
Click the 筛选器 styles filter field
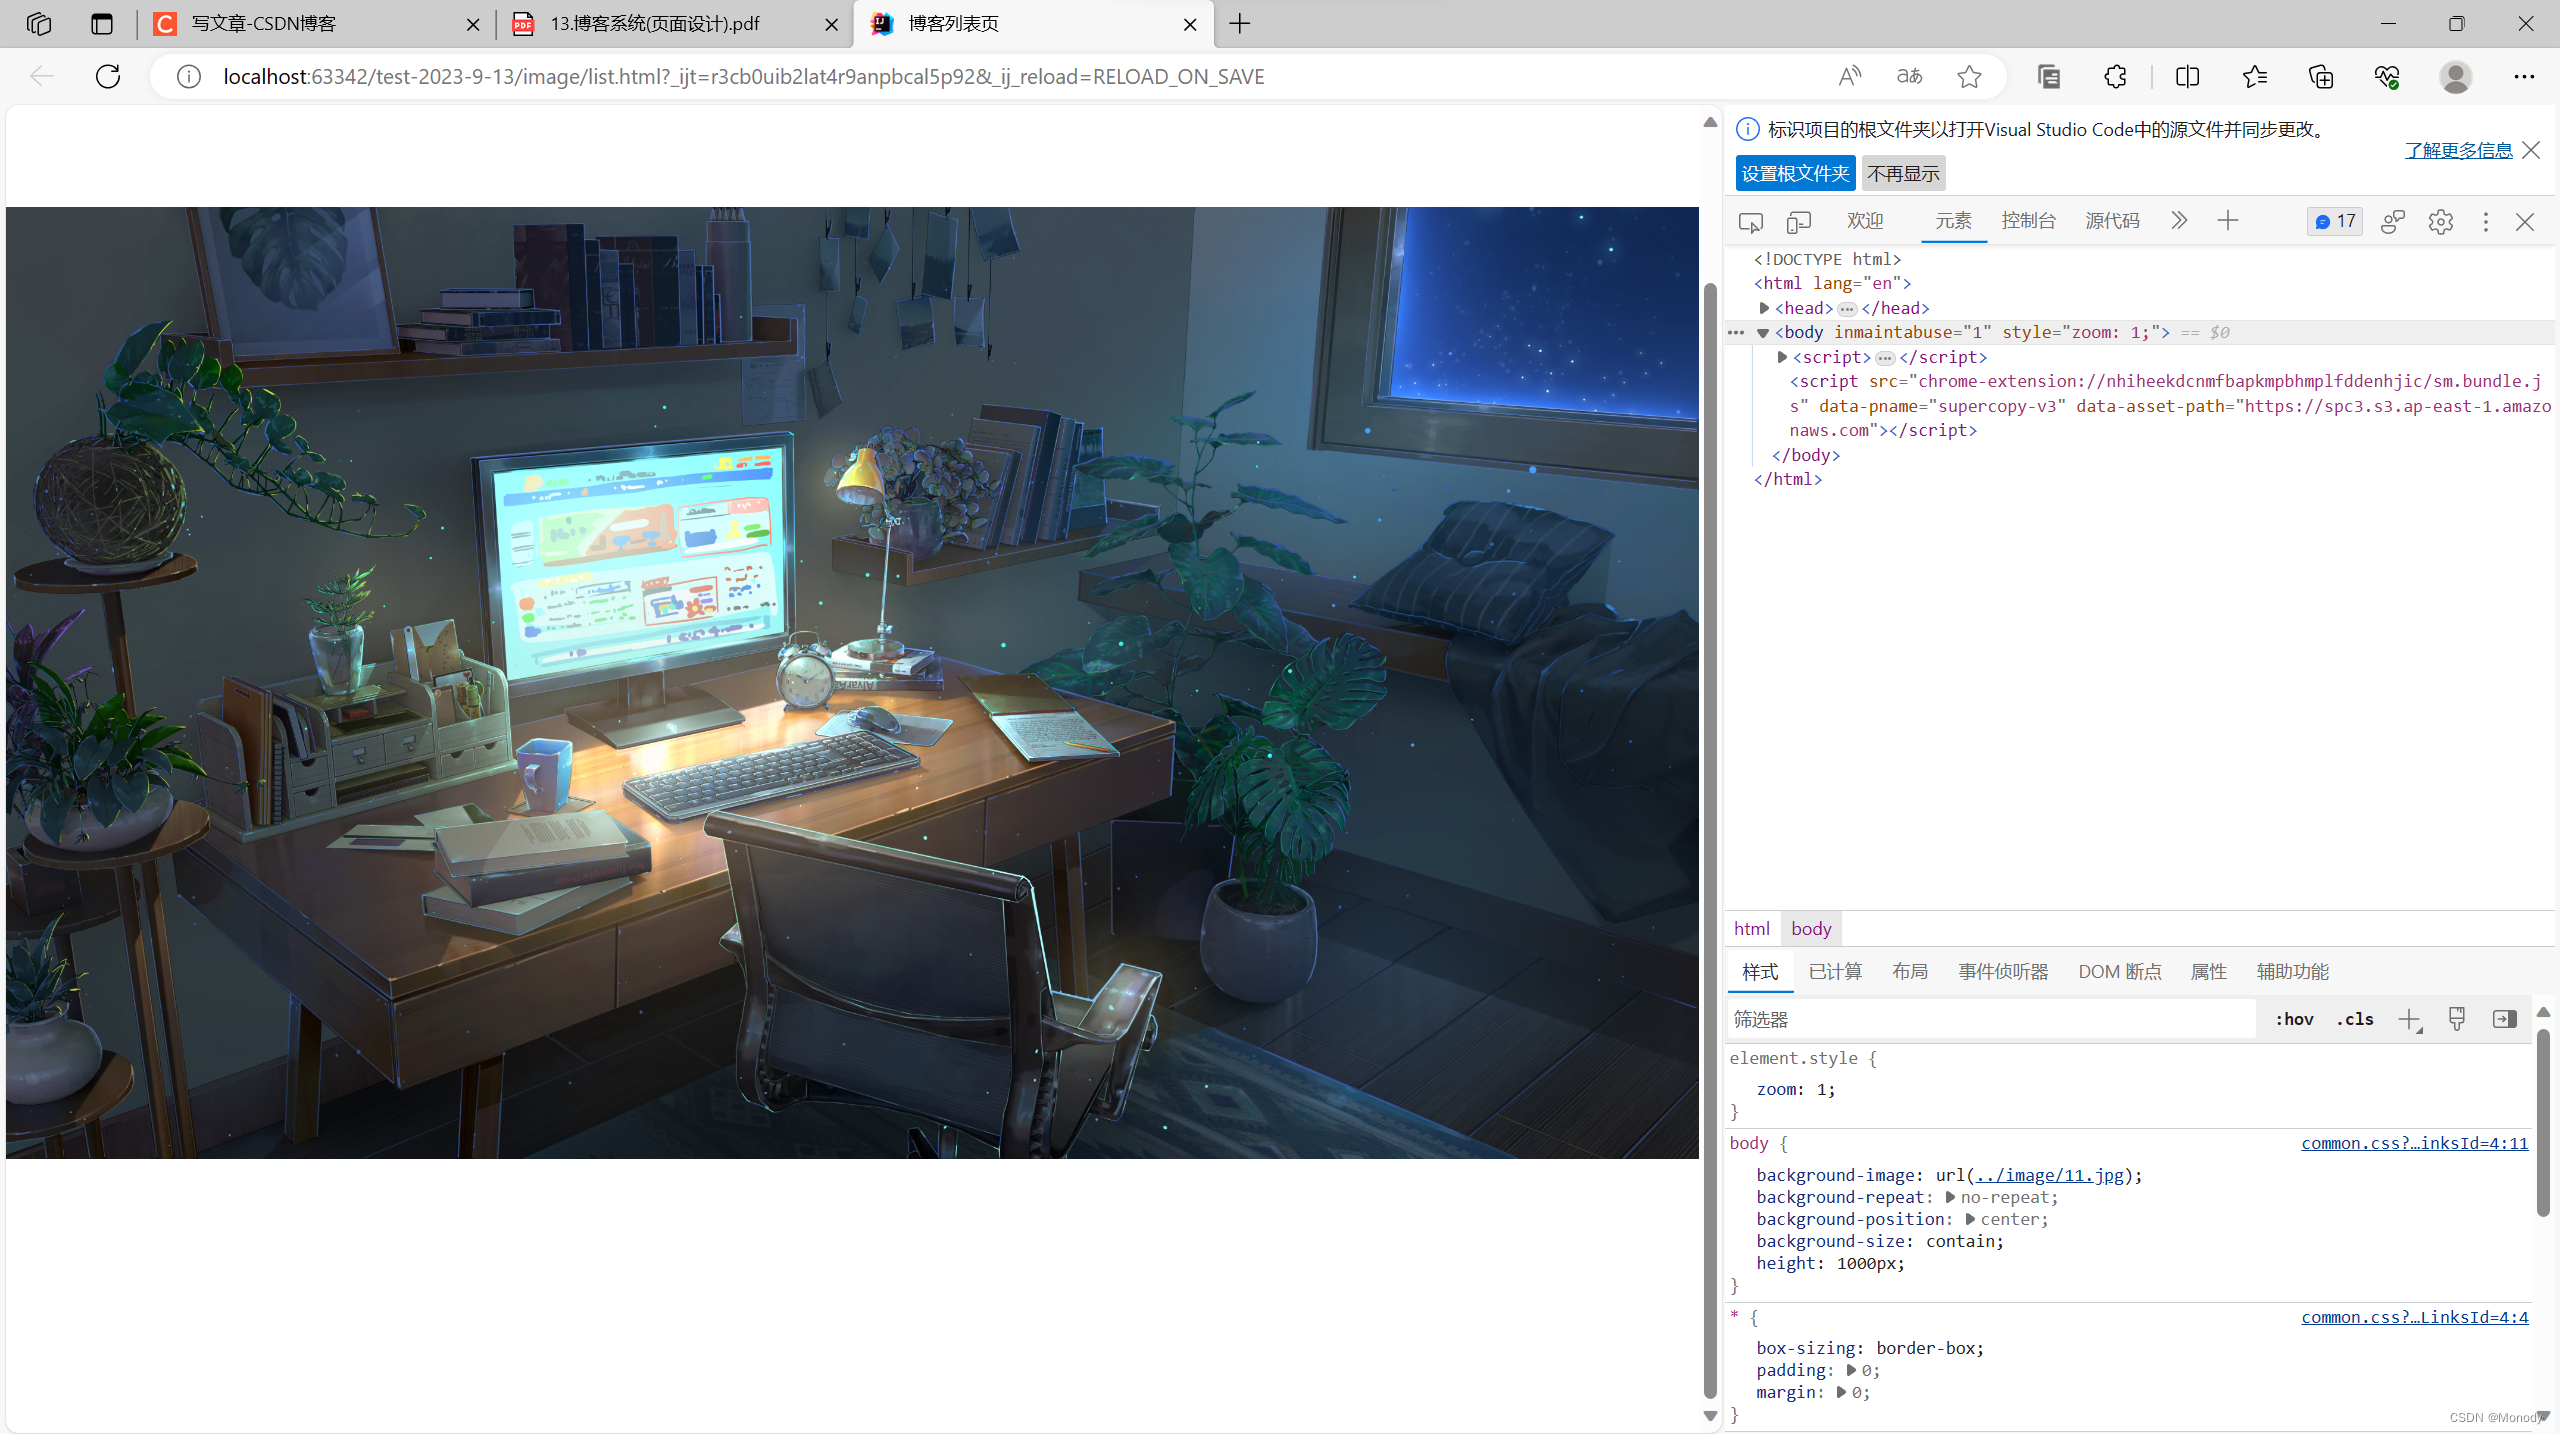coord(1990,1019)
